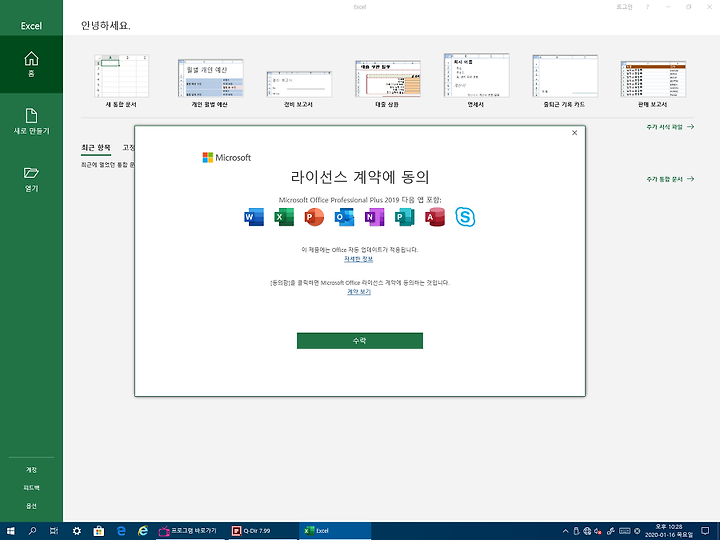Switch to 프로그램 바로가기 taskbar window

point(191,531)
